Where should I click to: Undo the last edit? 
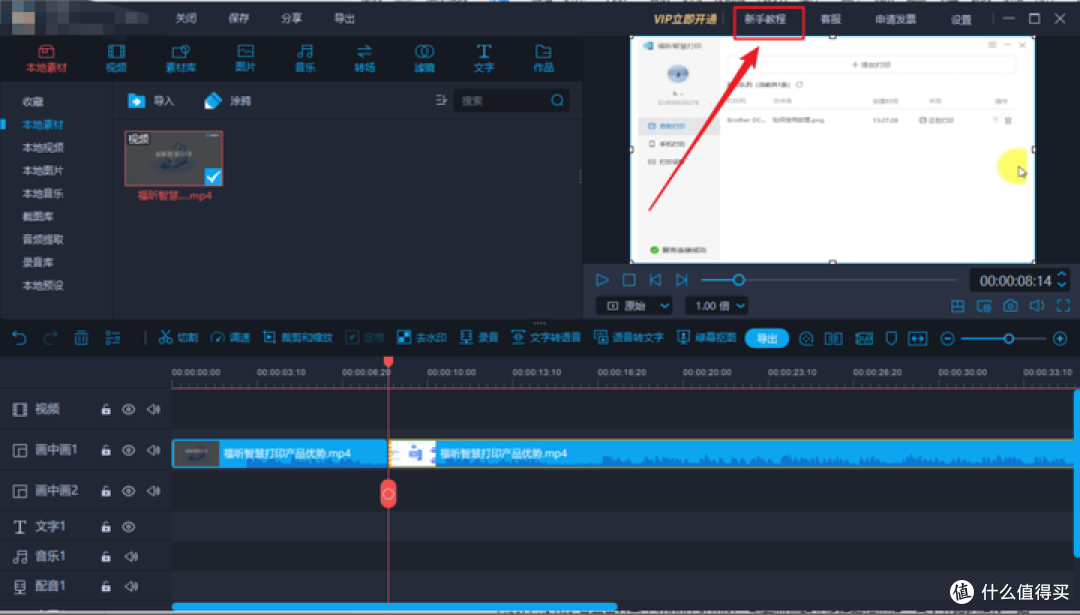coord(19,338)
